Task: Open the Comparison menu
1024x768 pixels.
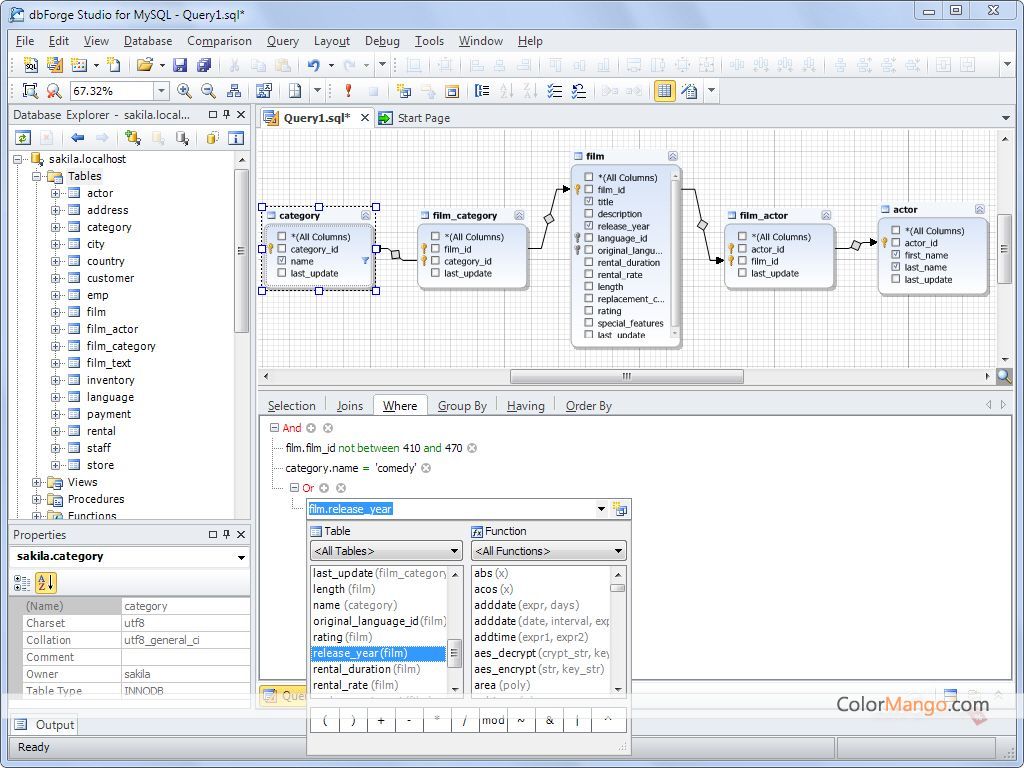Action: pos(219,41)
